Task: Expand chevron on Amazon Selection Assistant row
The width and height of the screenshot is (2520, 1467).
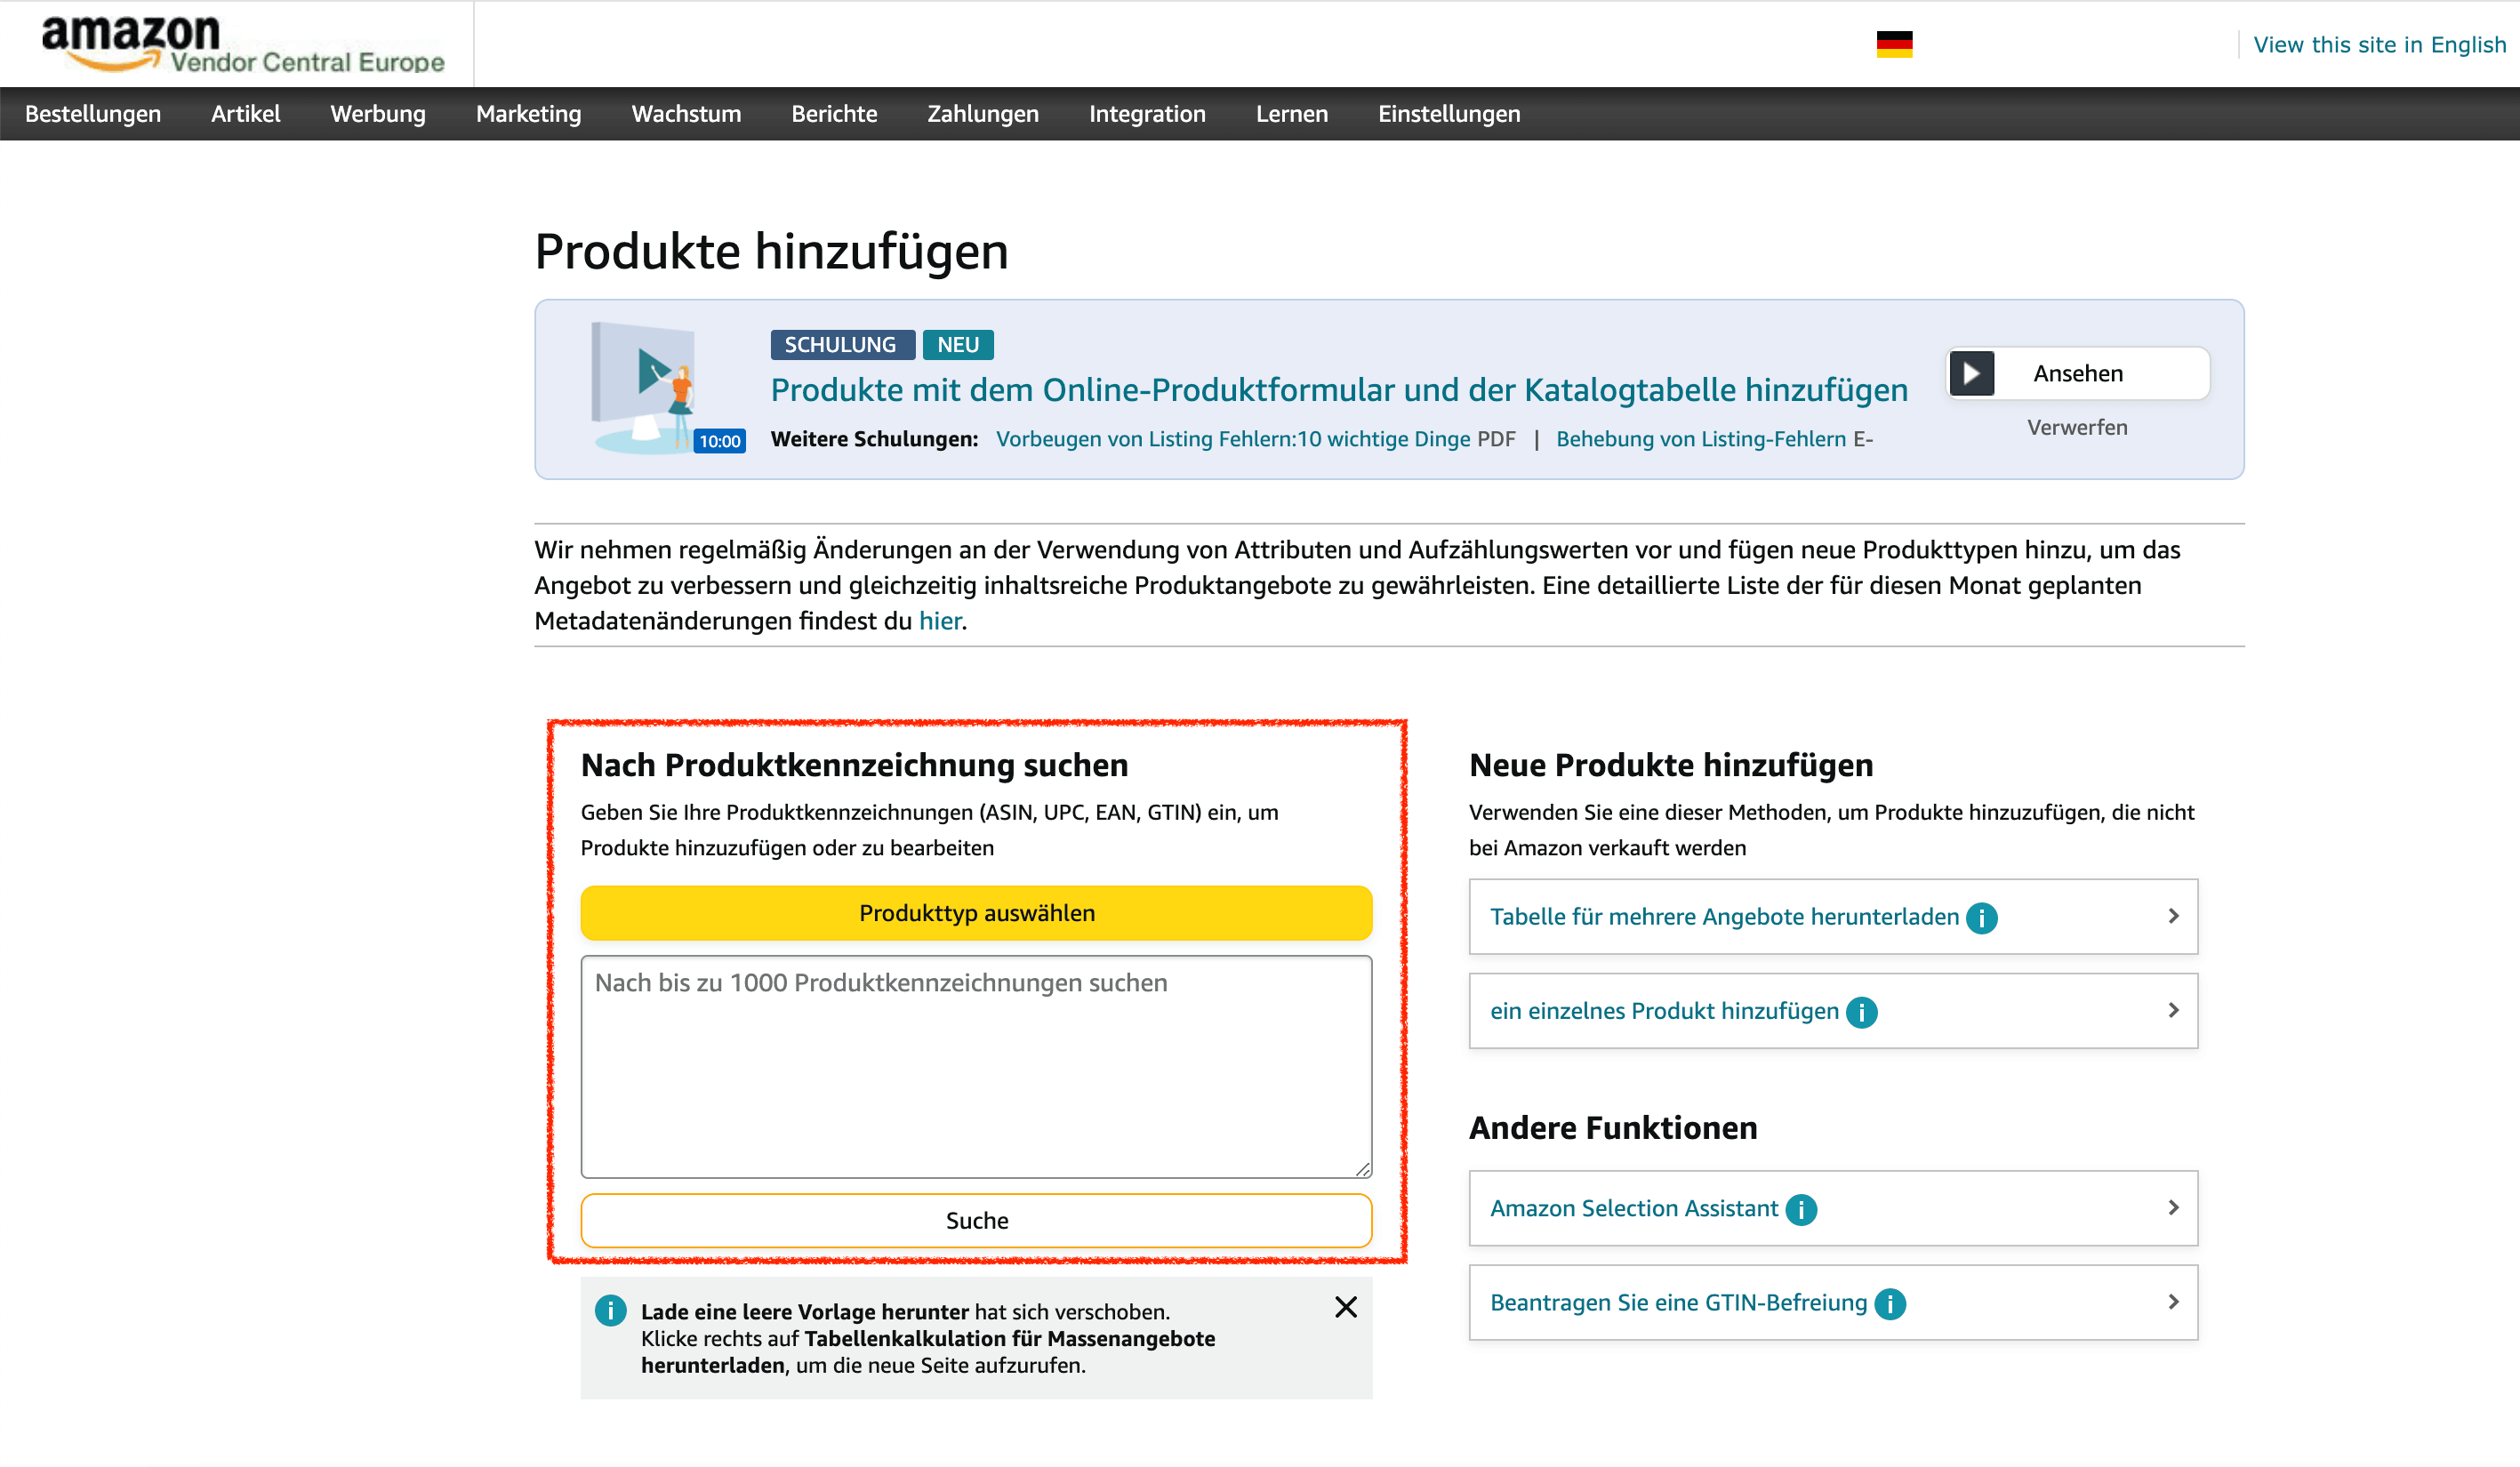Action: [x=2173, y=1208]
